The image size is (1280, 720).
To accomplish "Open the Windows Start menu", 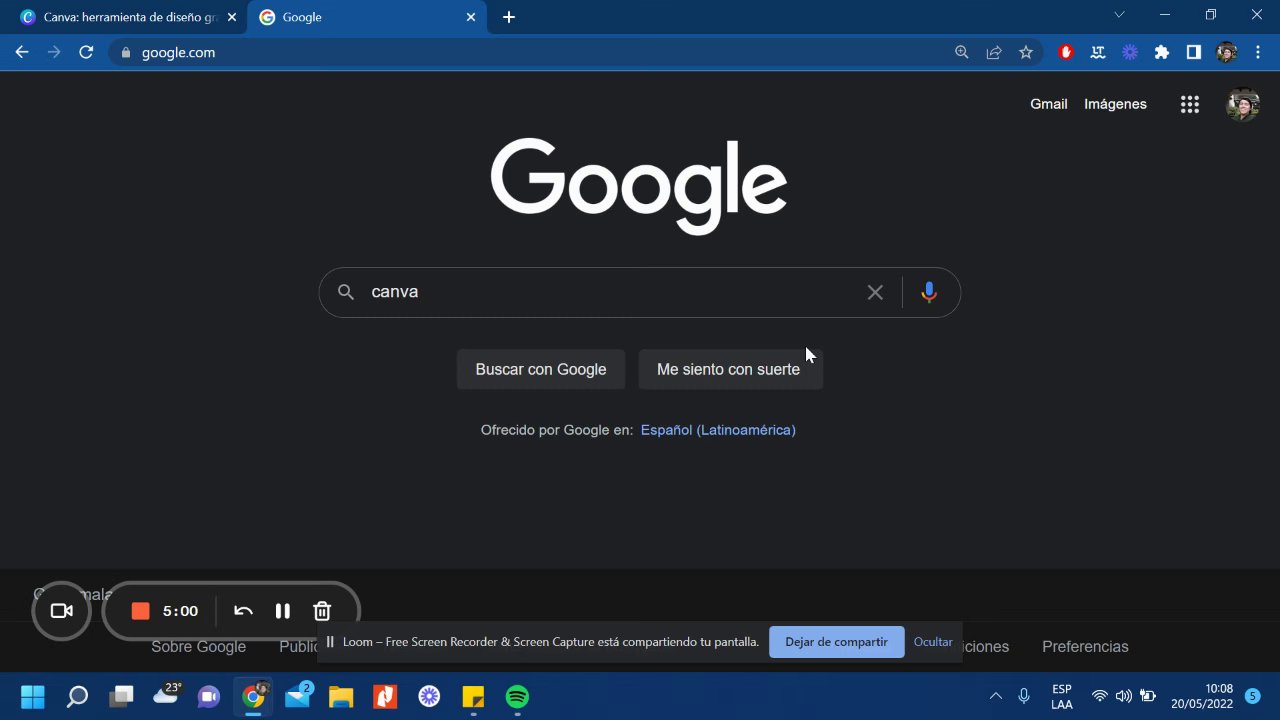I will point(33,696).
